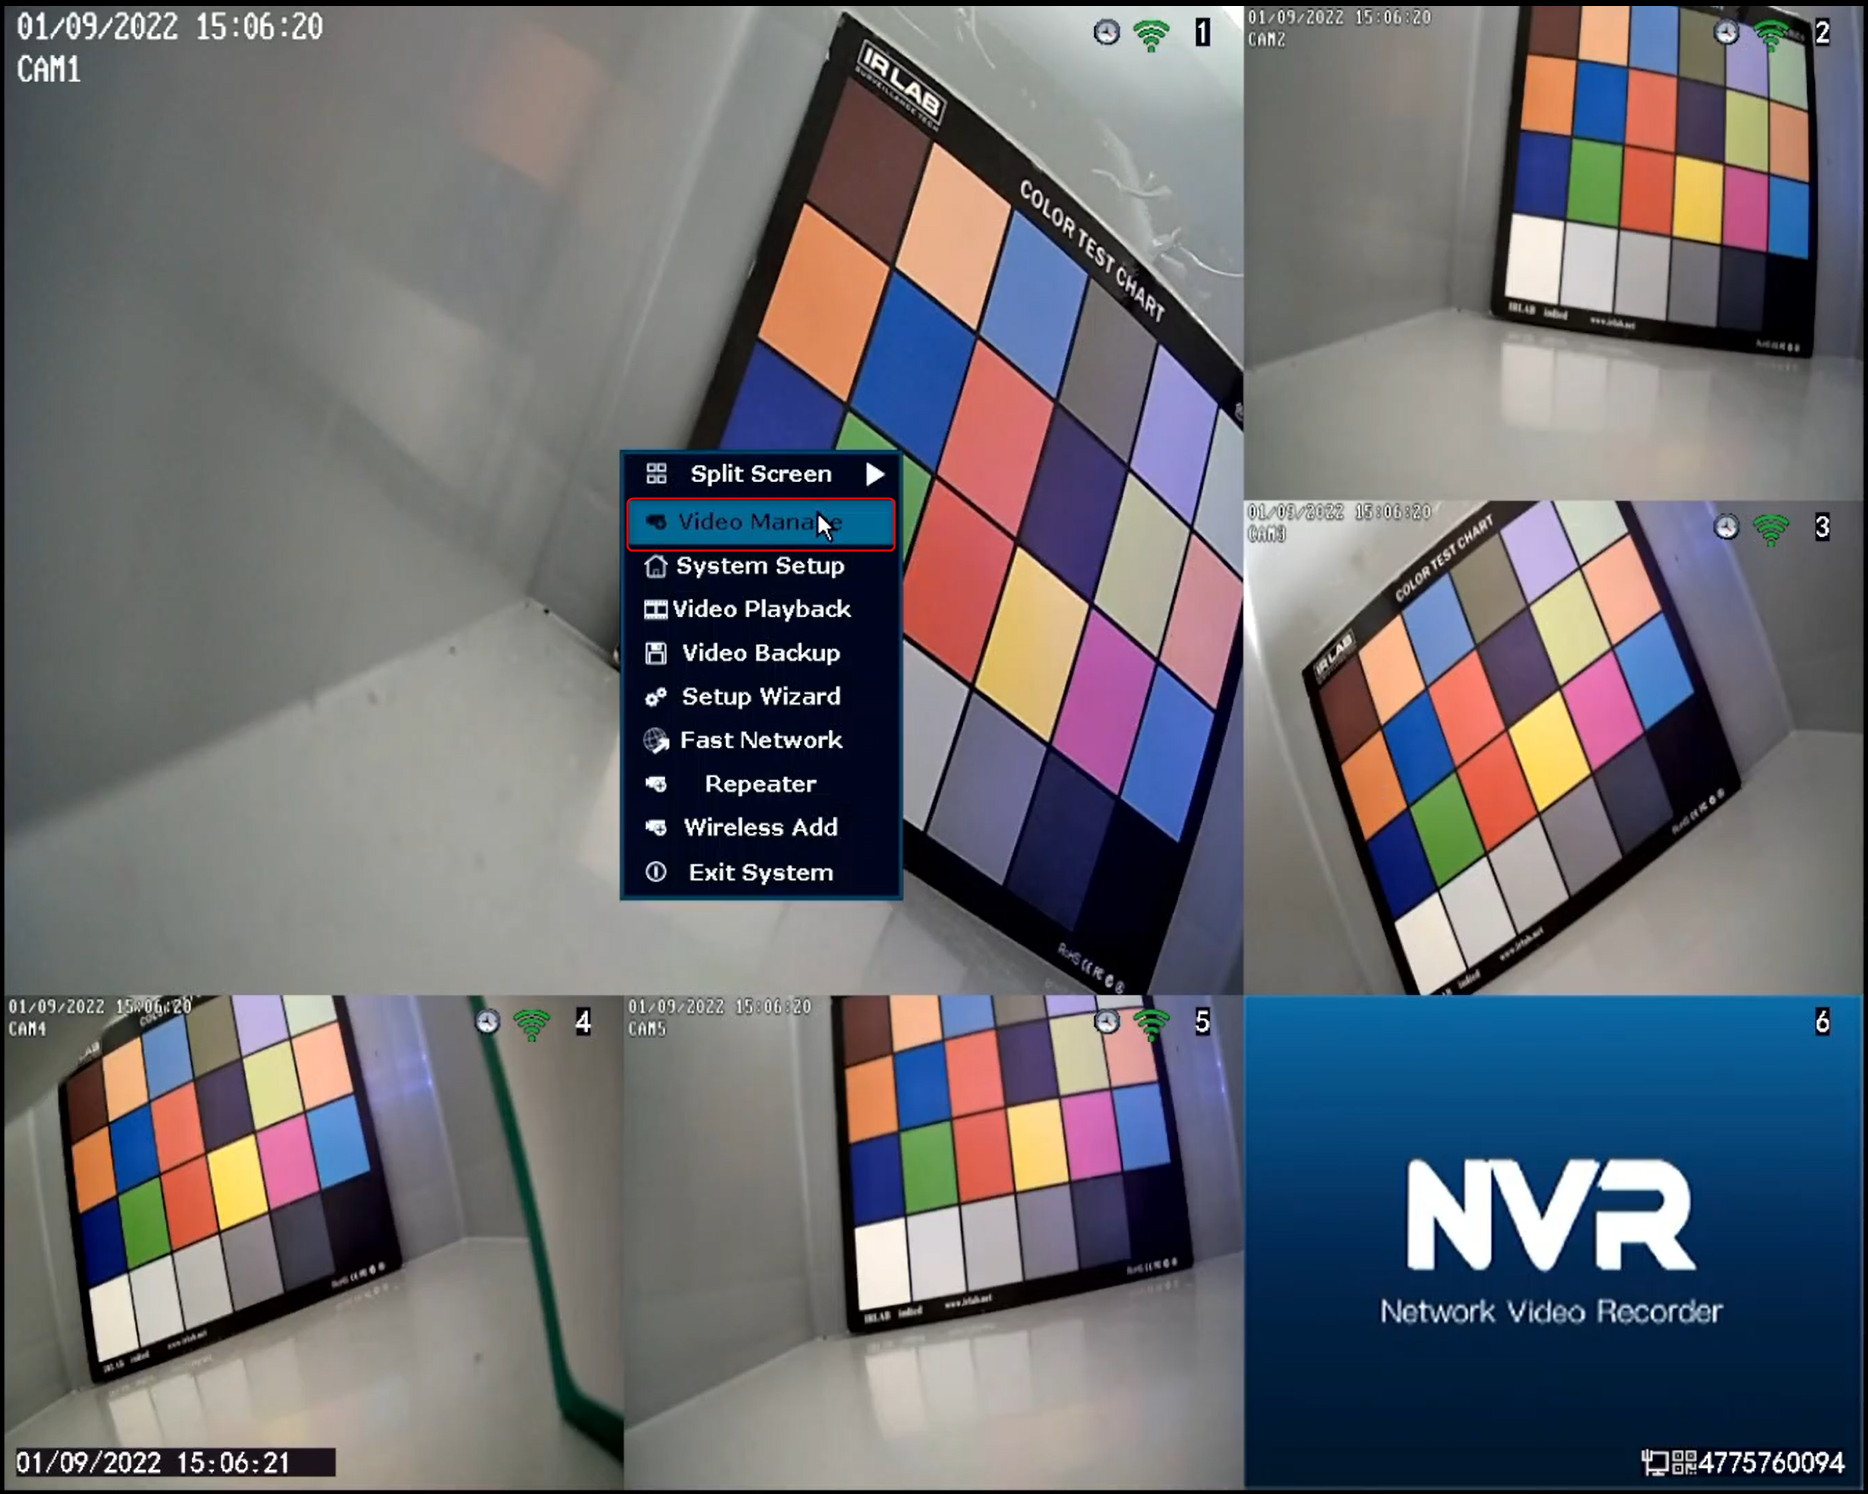Click CAM4 wireless signal icon
The width and height of the screenshot is (1868, 1494).
[x=532, y=1024]
